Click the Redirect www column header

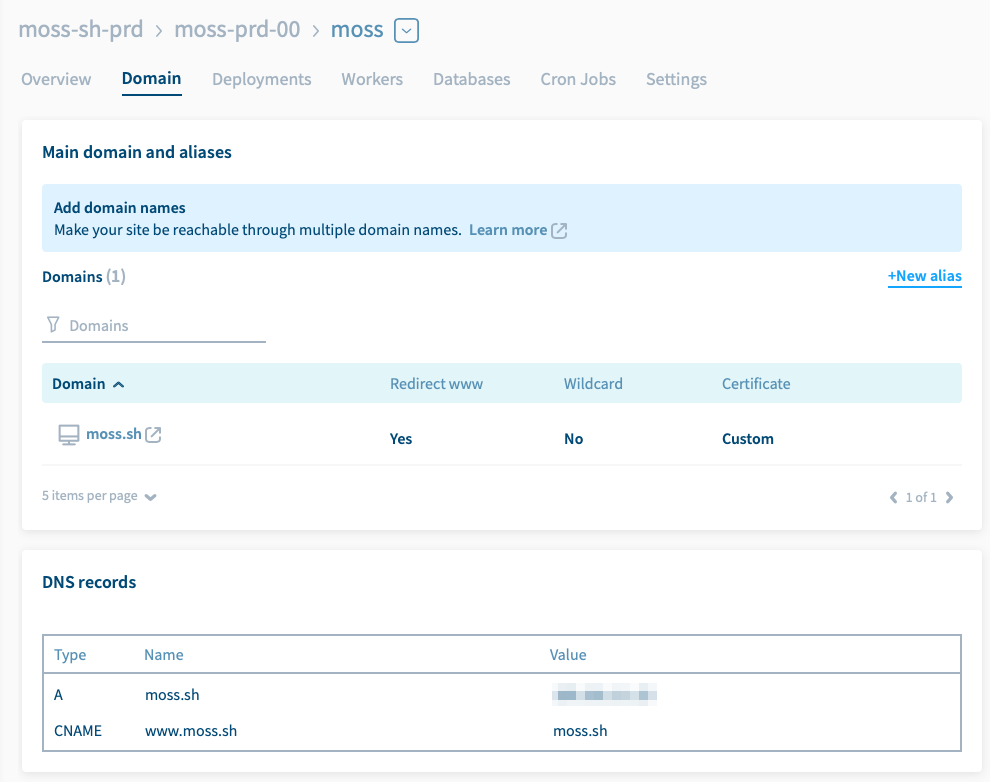(x=436, y=384)
